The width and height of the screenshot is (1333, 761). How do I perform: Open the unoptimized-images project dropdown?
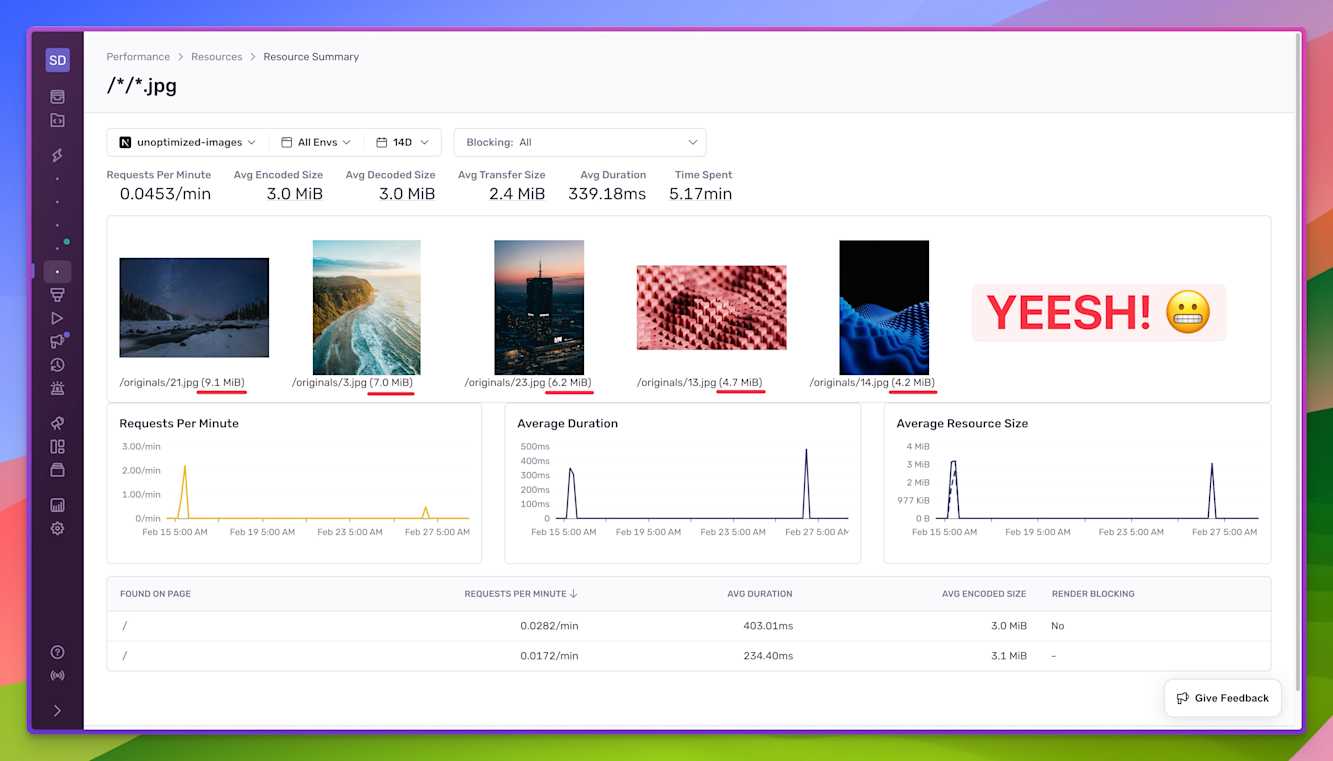pos(187,142)
